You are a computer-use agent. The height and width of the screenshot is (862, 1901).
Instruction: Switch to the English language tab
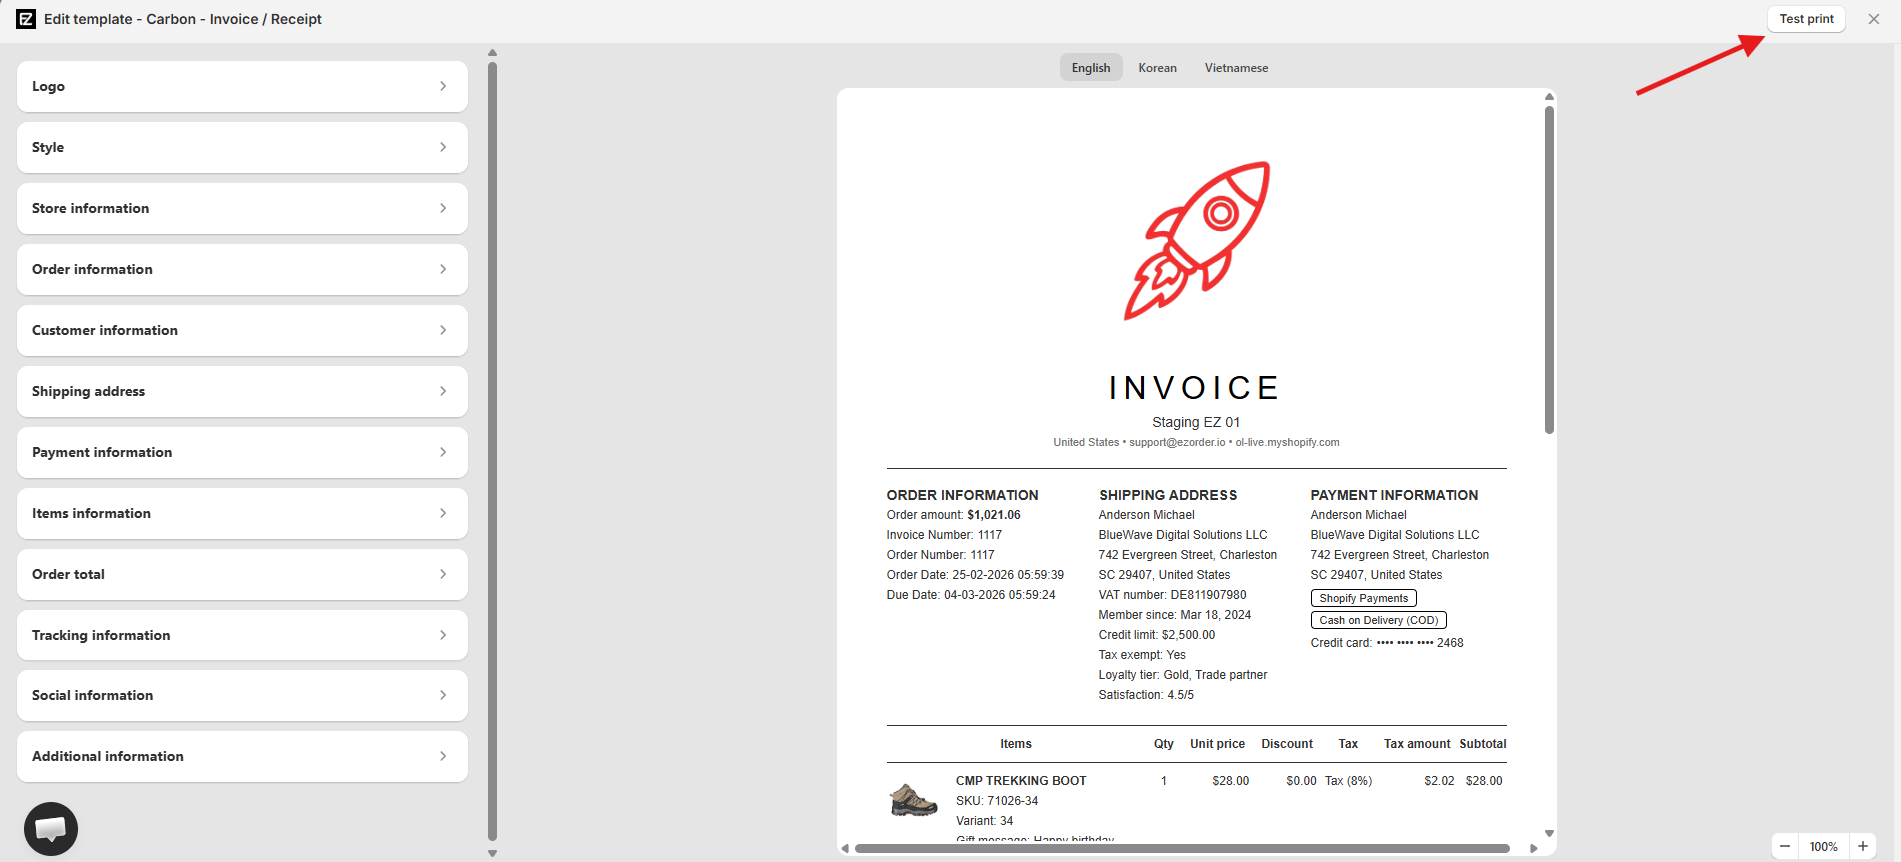[x=1091, y=67]
